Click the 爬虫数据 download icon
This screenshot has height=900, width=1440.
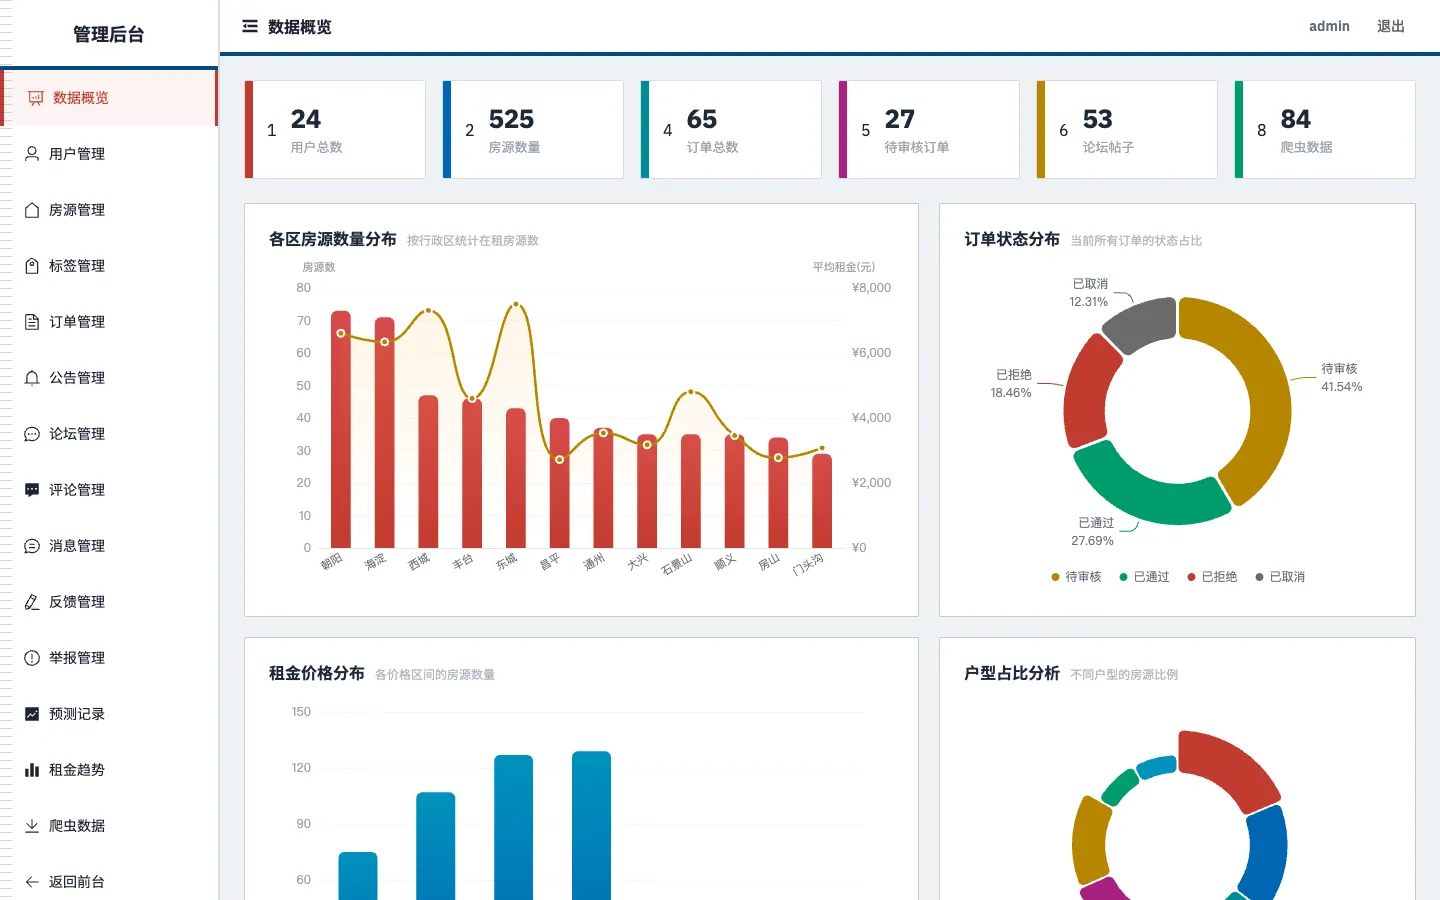point(32,826)
